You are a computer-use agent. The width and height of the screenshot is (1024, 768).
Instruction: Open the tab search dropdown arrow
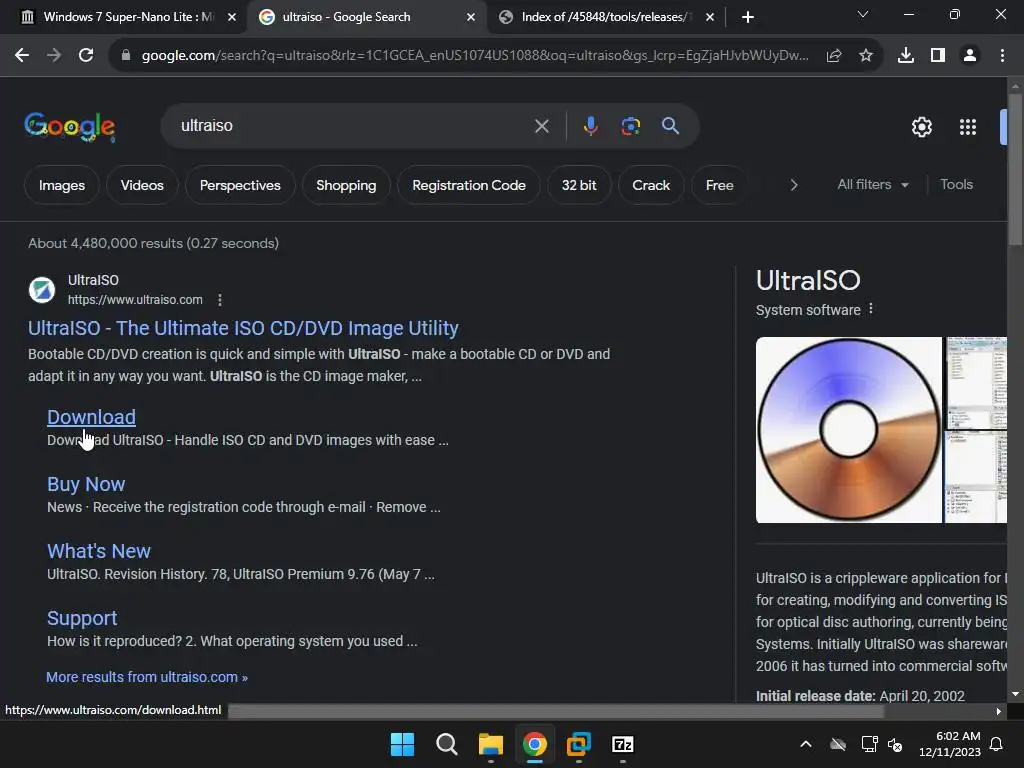863,14
